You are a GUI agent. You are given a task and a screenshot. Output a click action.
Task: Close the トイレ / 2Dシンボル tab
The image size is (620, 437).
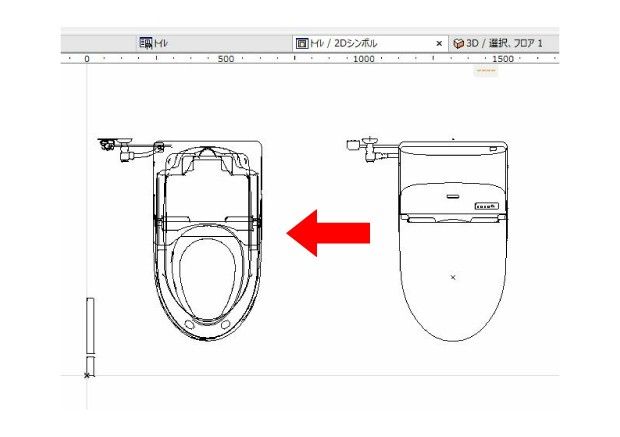pyautogui.click(x=439, y=44)
